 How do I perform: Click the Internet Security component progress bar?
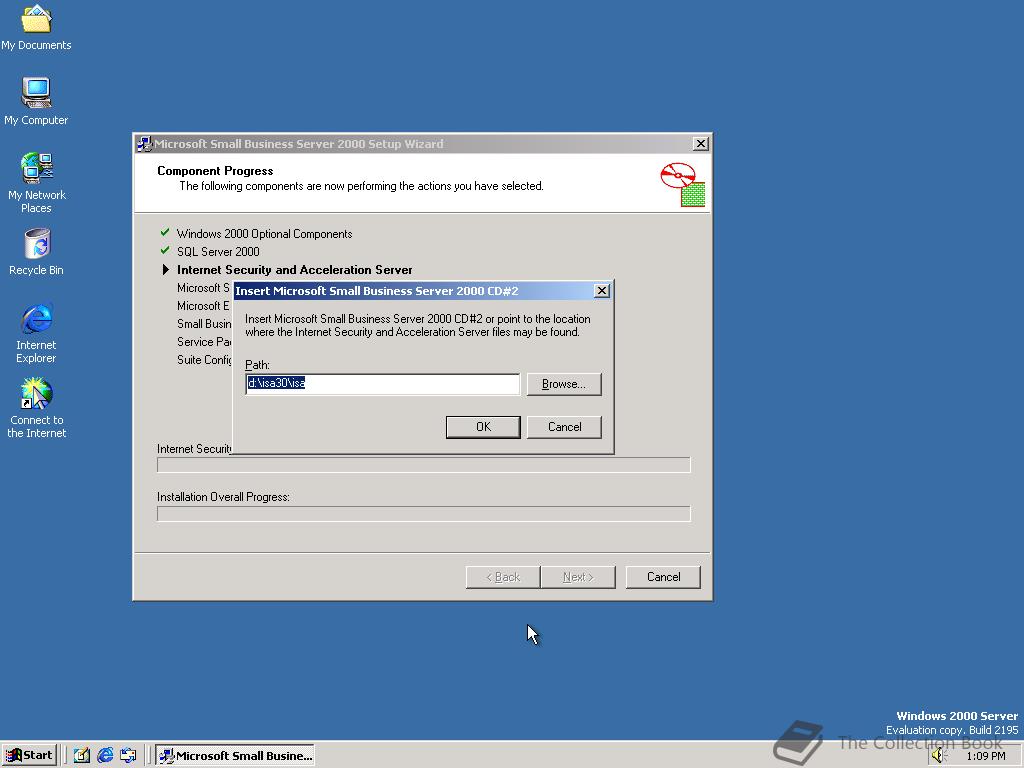[424, 465]
